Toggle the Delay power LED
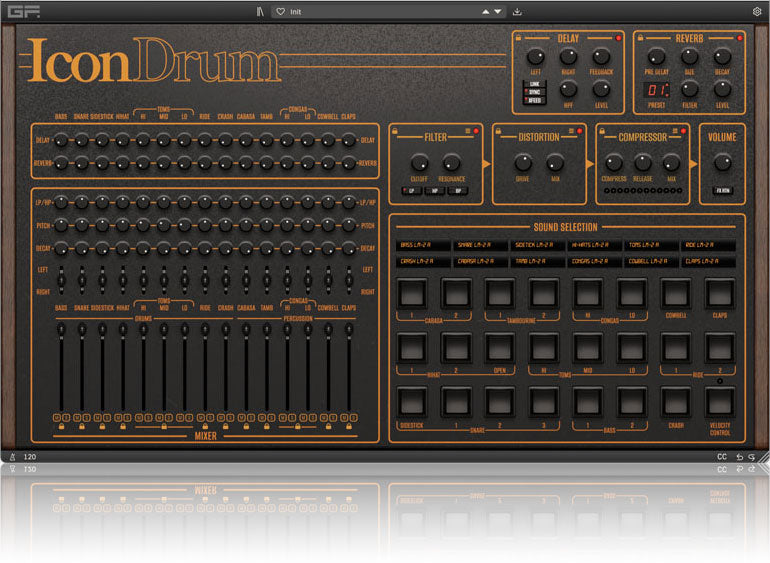 click(618, 38)
